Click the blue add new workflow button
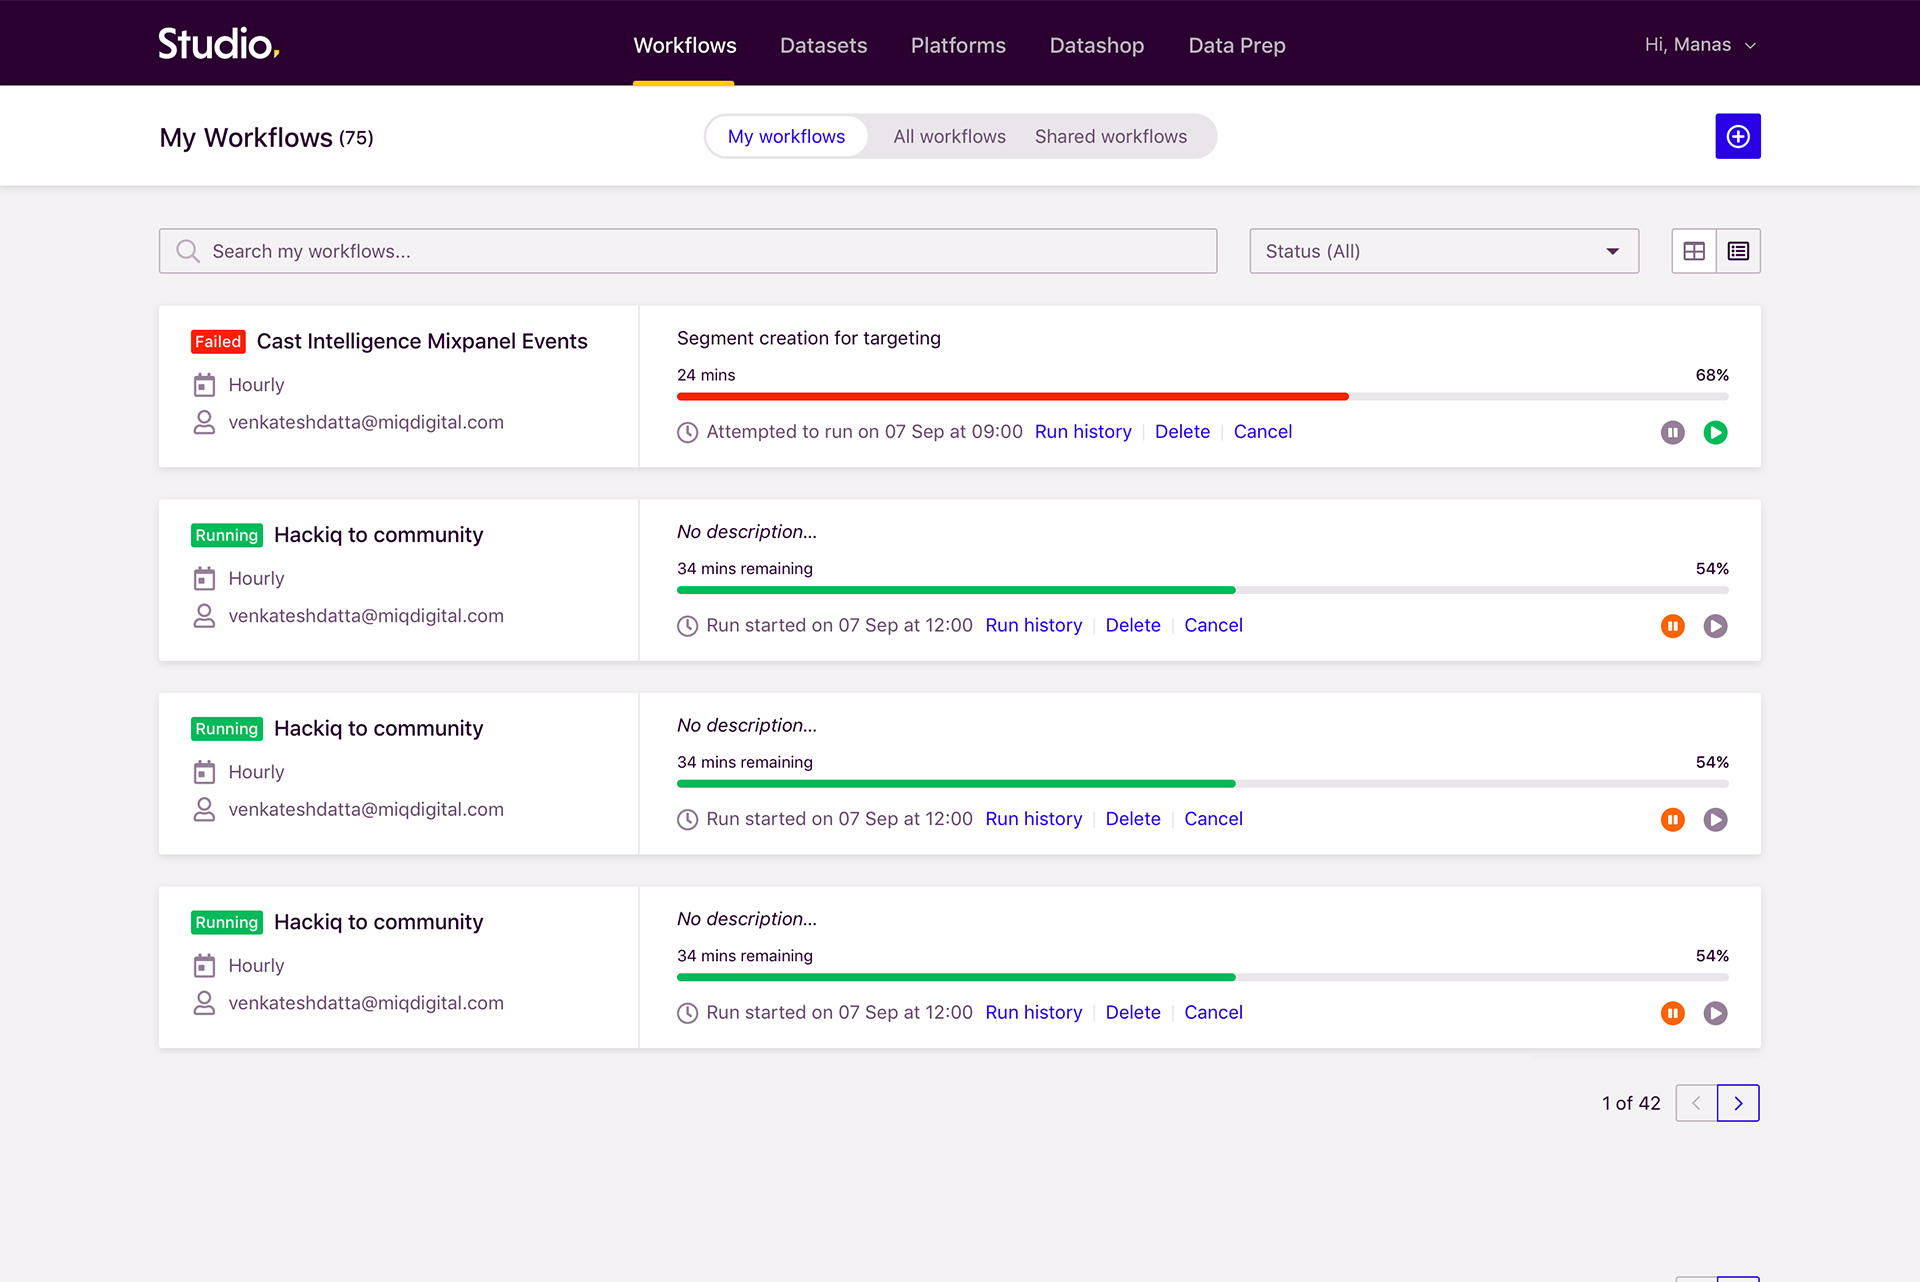Screen dimensions: 1920x1282 1737,136
